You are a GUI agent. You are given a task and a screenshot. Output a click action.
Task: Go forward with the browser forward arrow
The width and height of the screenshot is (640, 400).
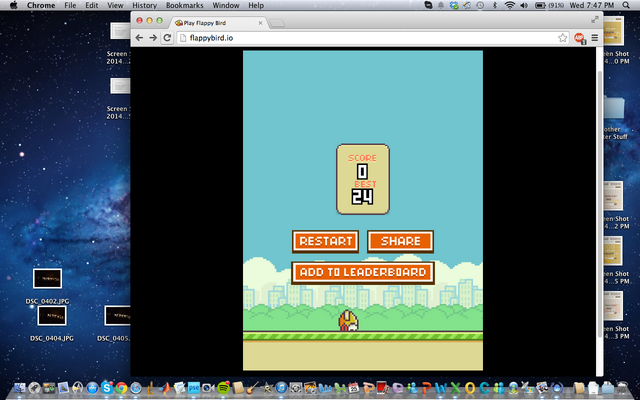153,38
